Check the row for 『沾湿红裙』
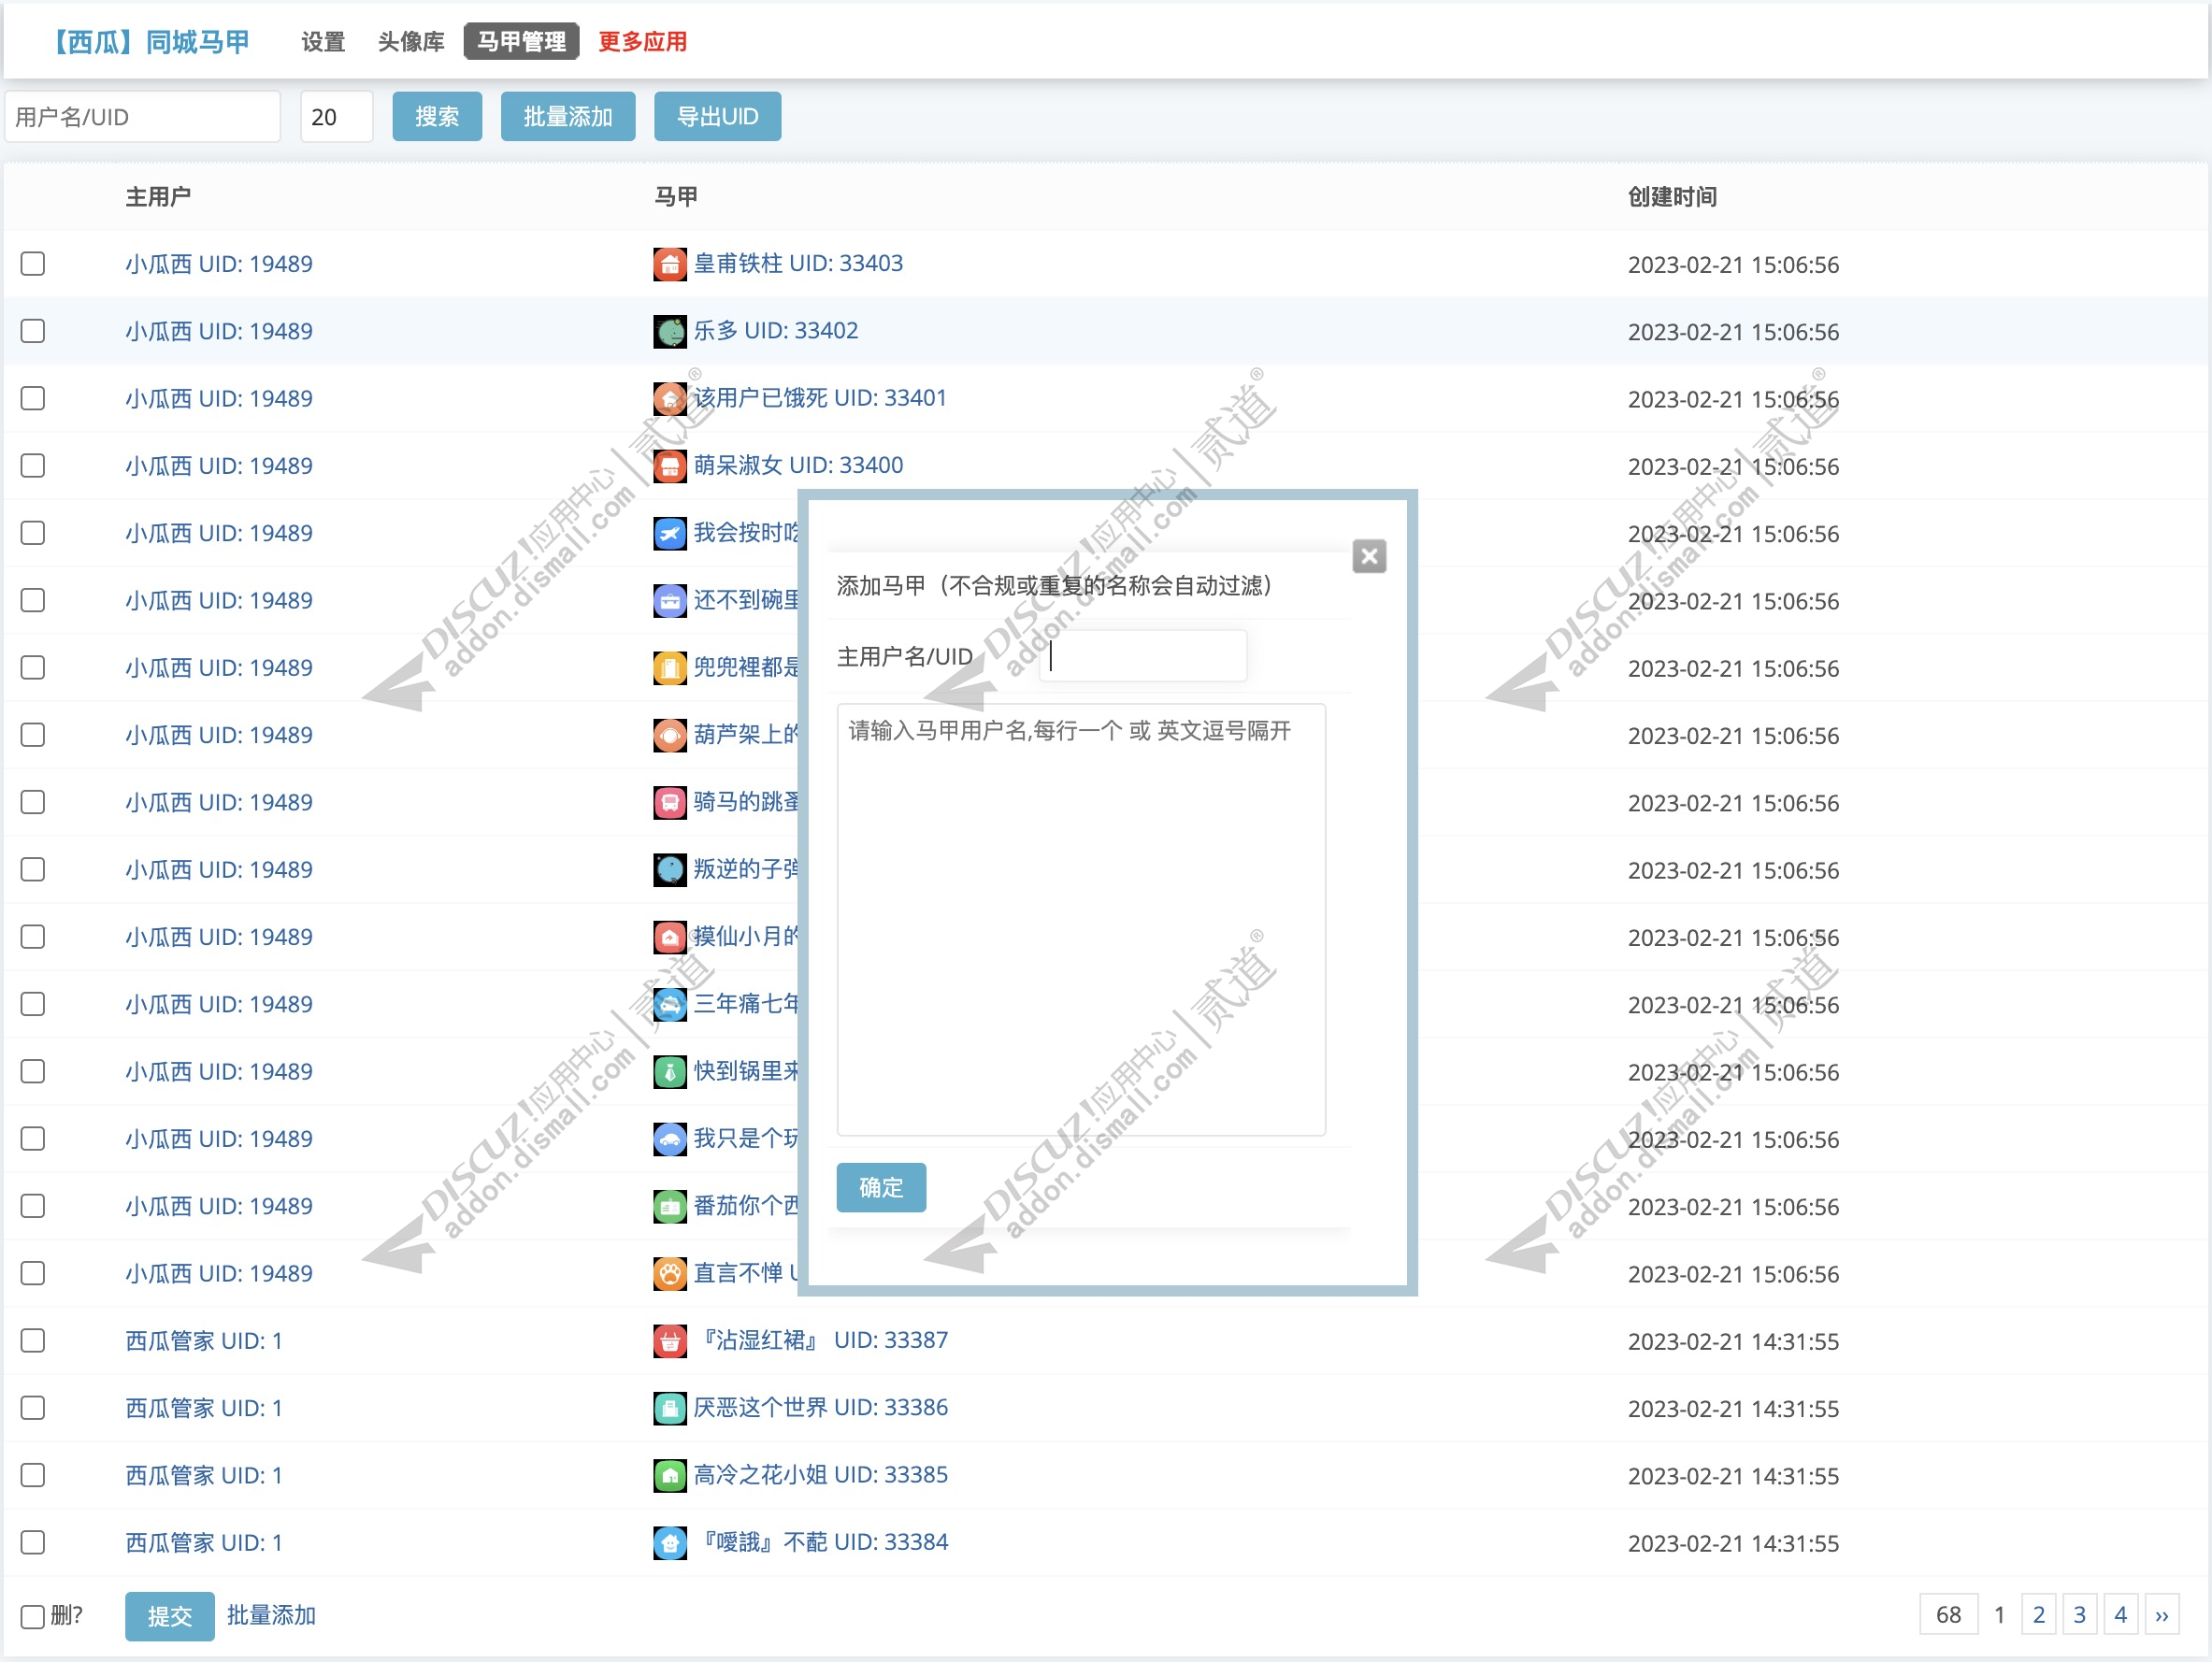 click(x=33, y=1341)
